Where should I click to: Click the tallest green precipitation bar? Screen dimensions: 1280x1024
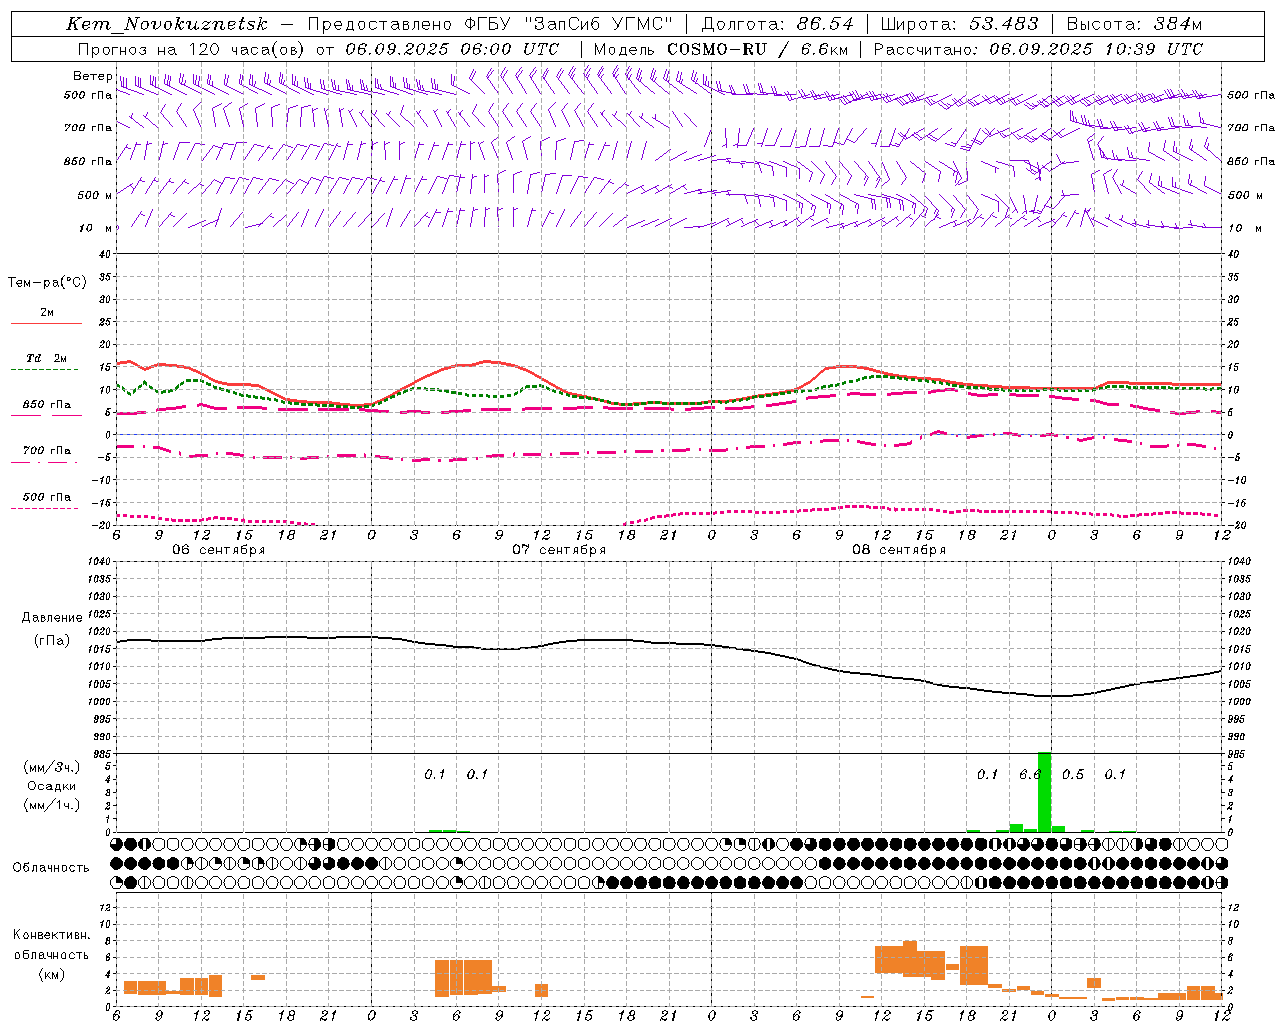pyautogui.click(x=1044, y=792)
